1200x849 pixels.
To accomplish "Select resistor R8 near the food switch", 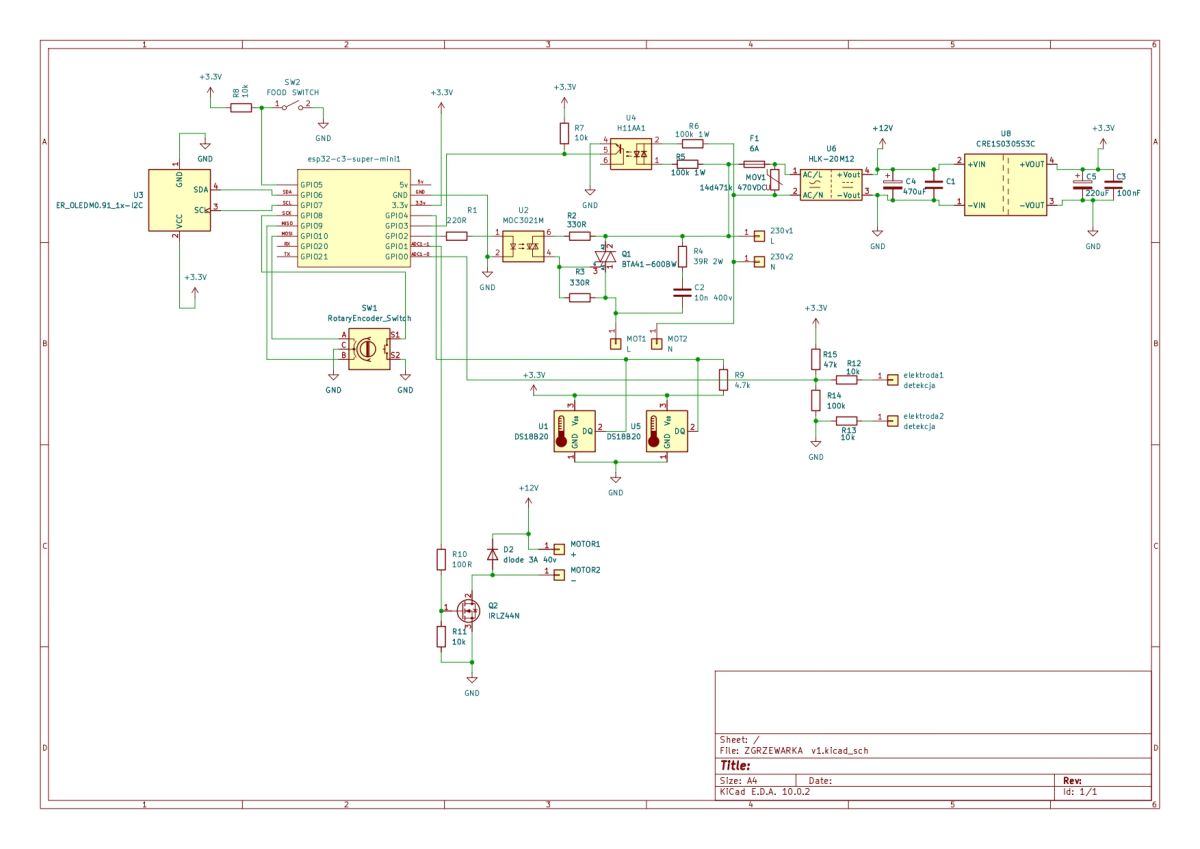I will [242, 106].
